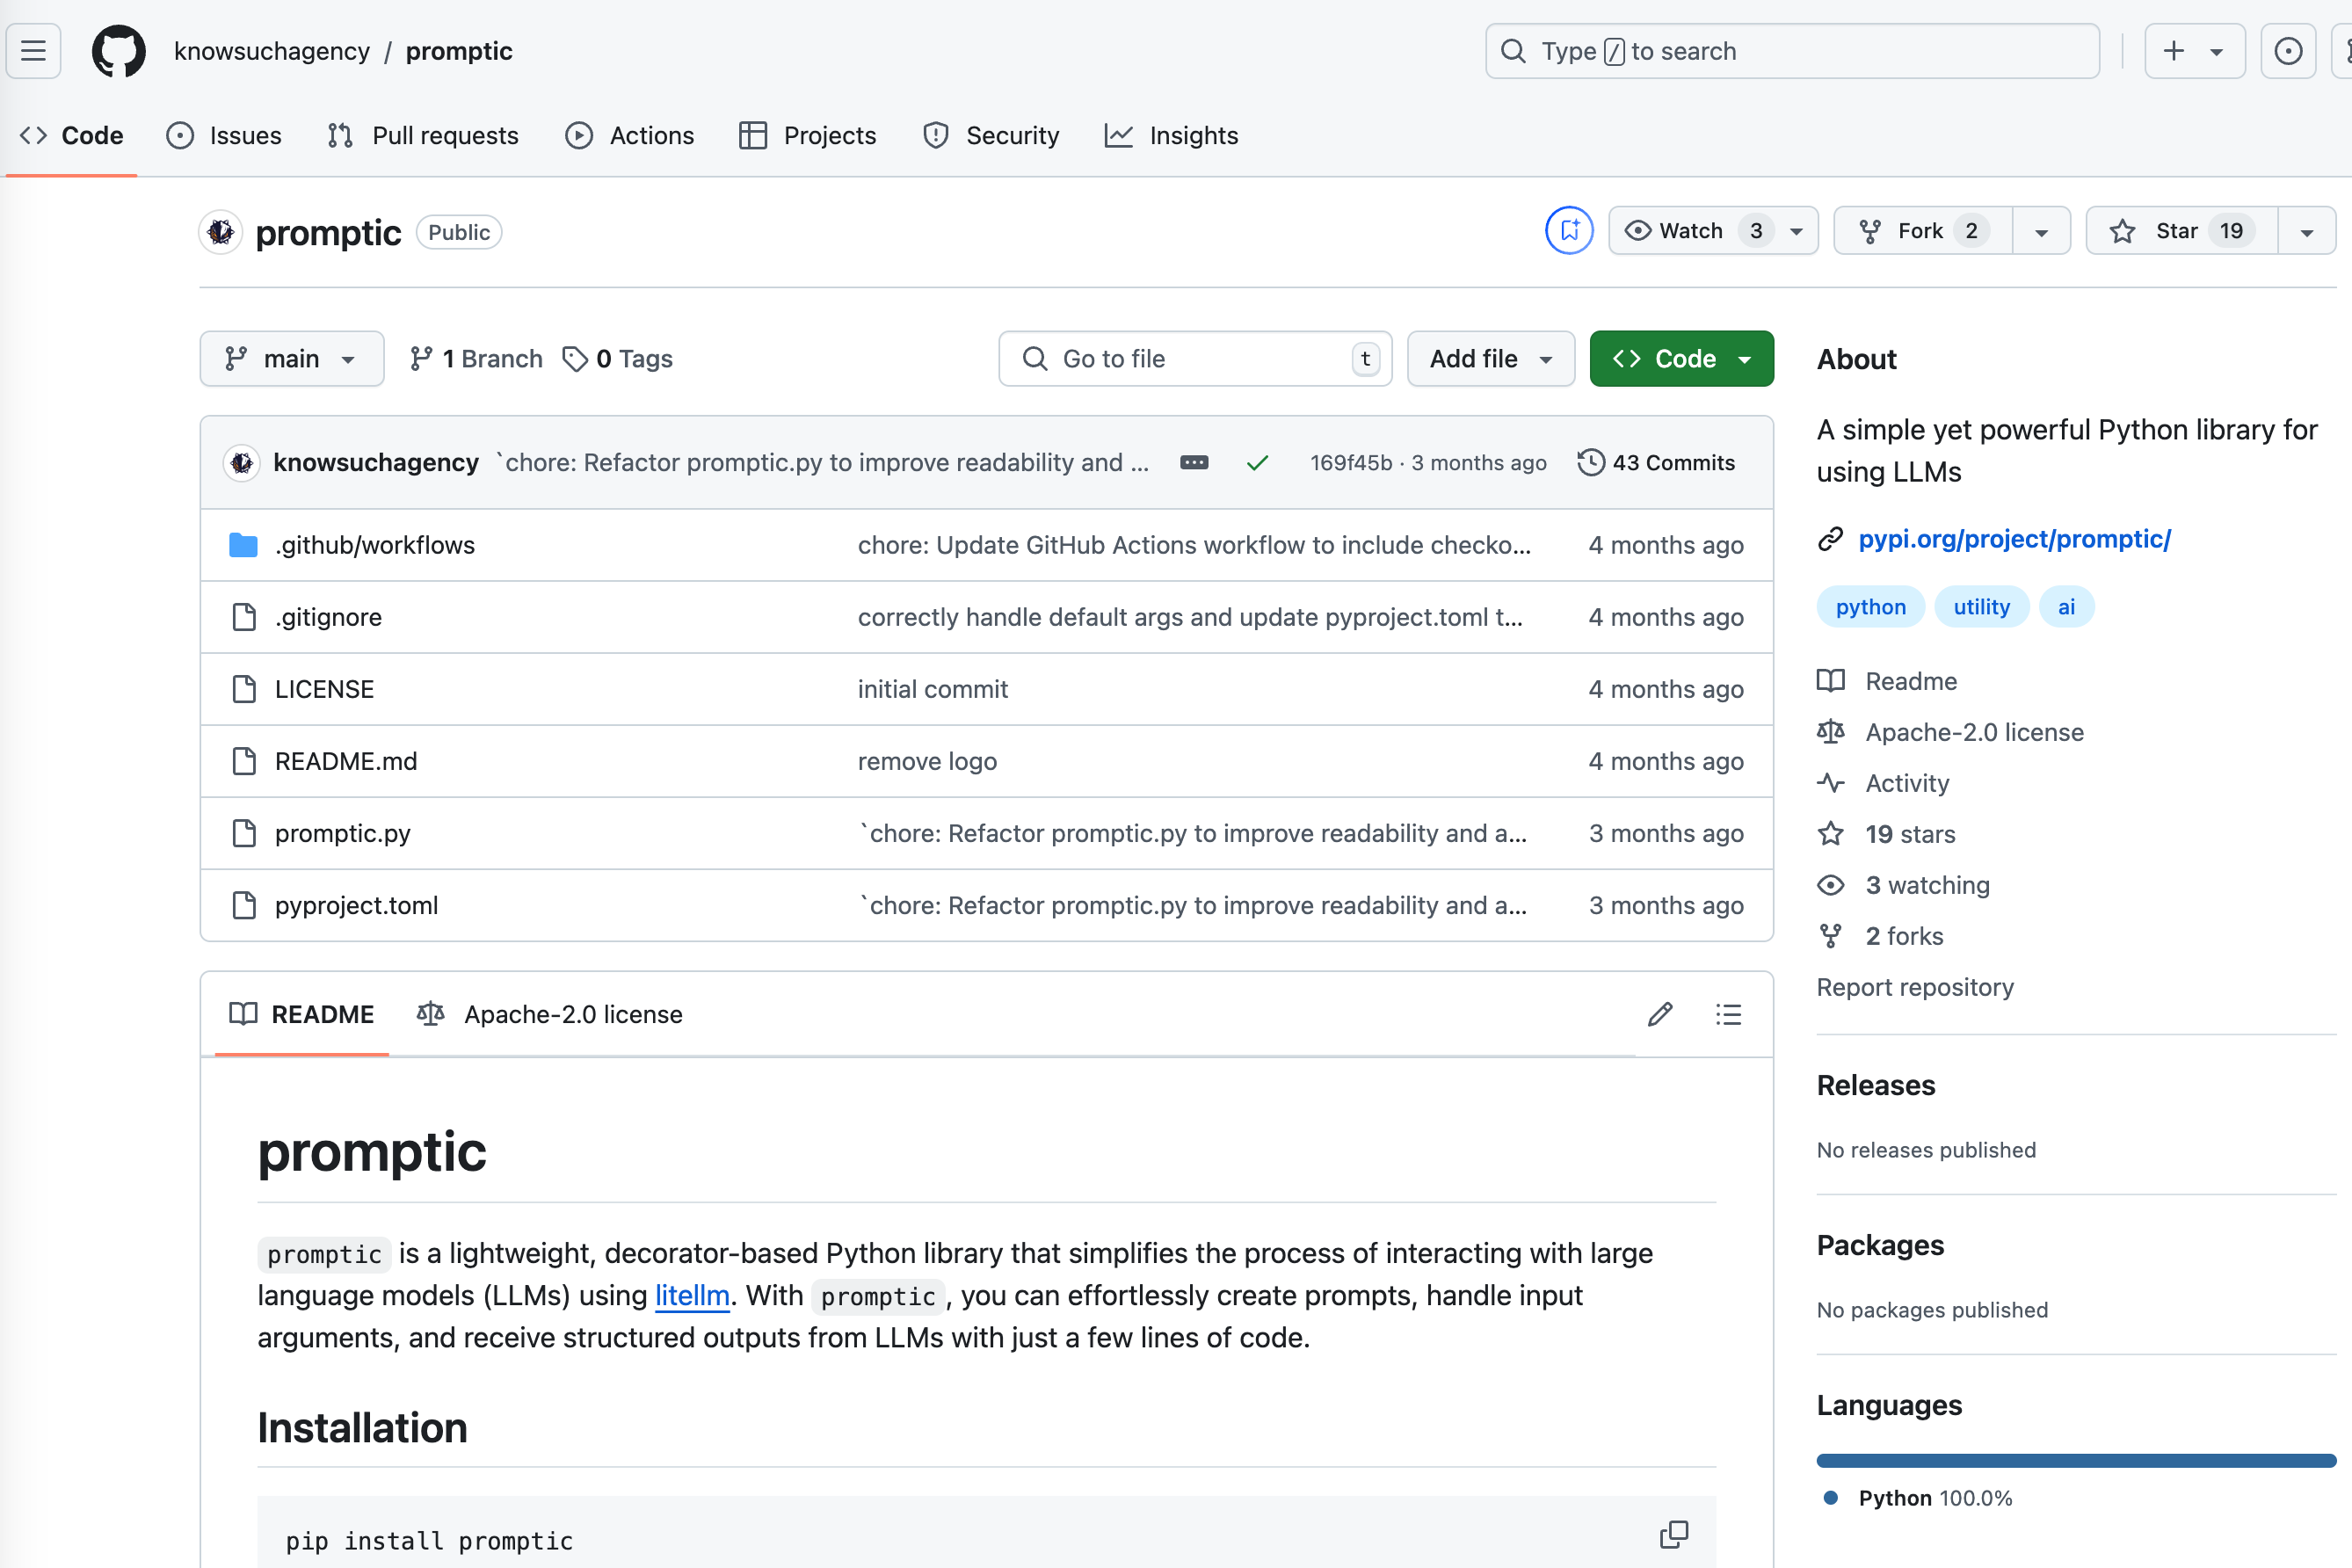Open the Fork options dropdown arrow
Screen dimensions: 2352x1568
click(x=2041, y=232)
